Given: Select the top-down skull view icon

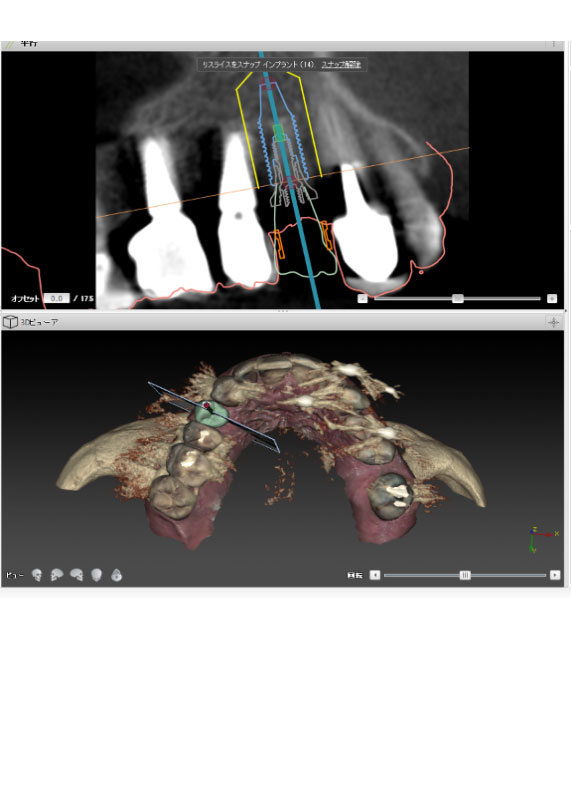Looking at the screenshot, I should 117,575.
